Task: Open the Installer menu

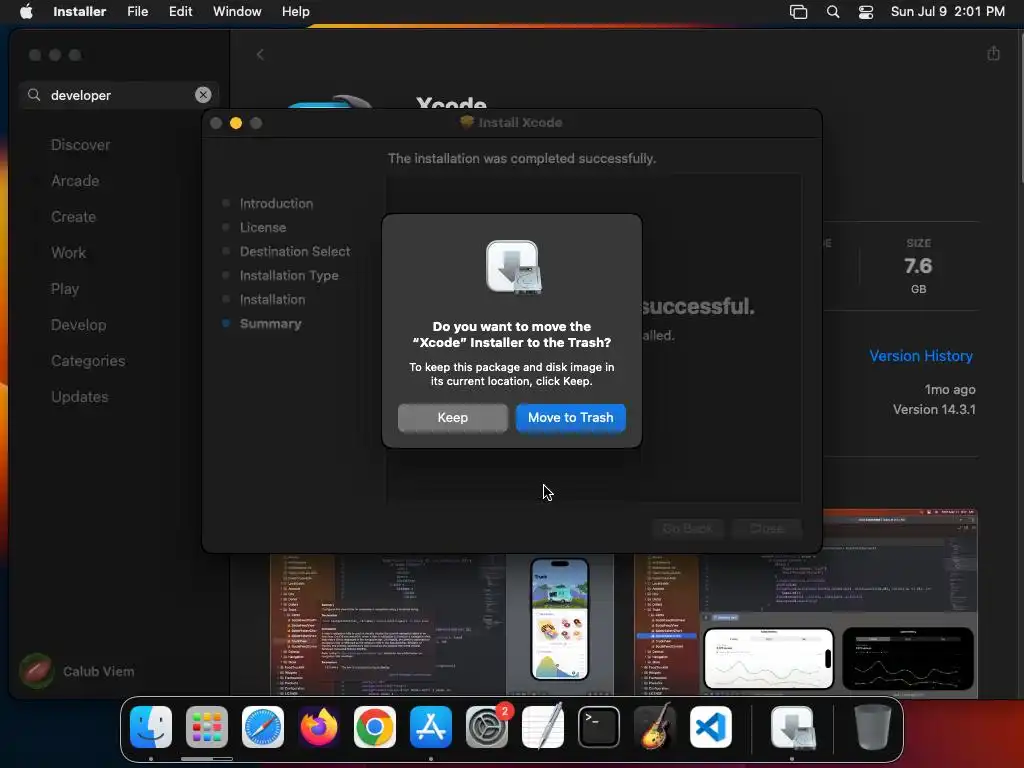Action: point(79,11)
